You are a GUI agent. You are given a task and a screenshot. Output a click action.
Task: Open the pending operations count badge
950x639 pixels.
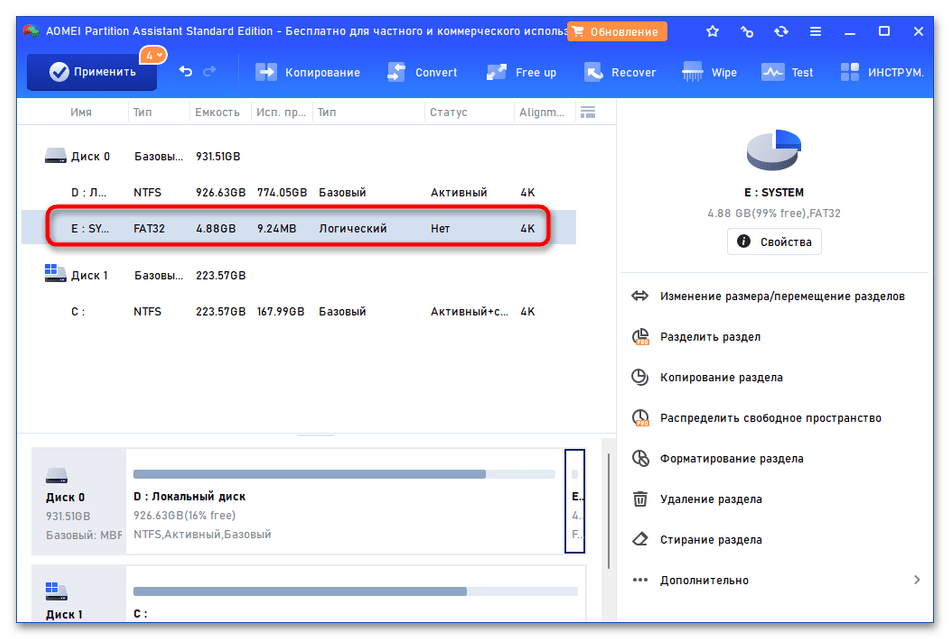tap(153, 55)
